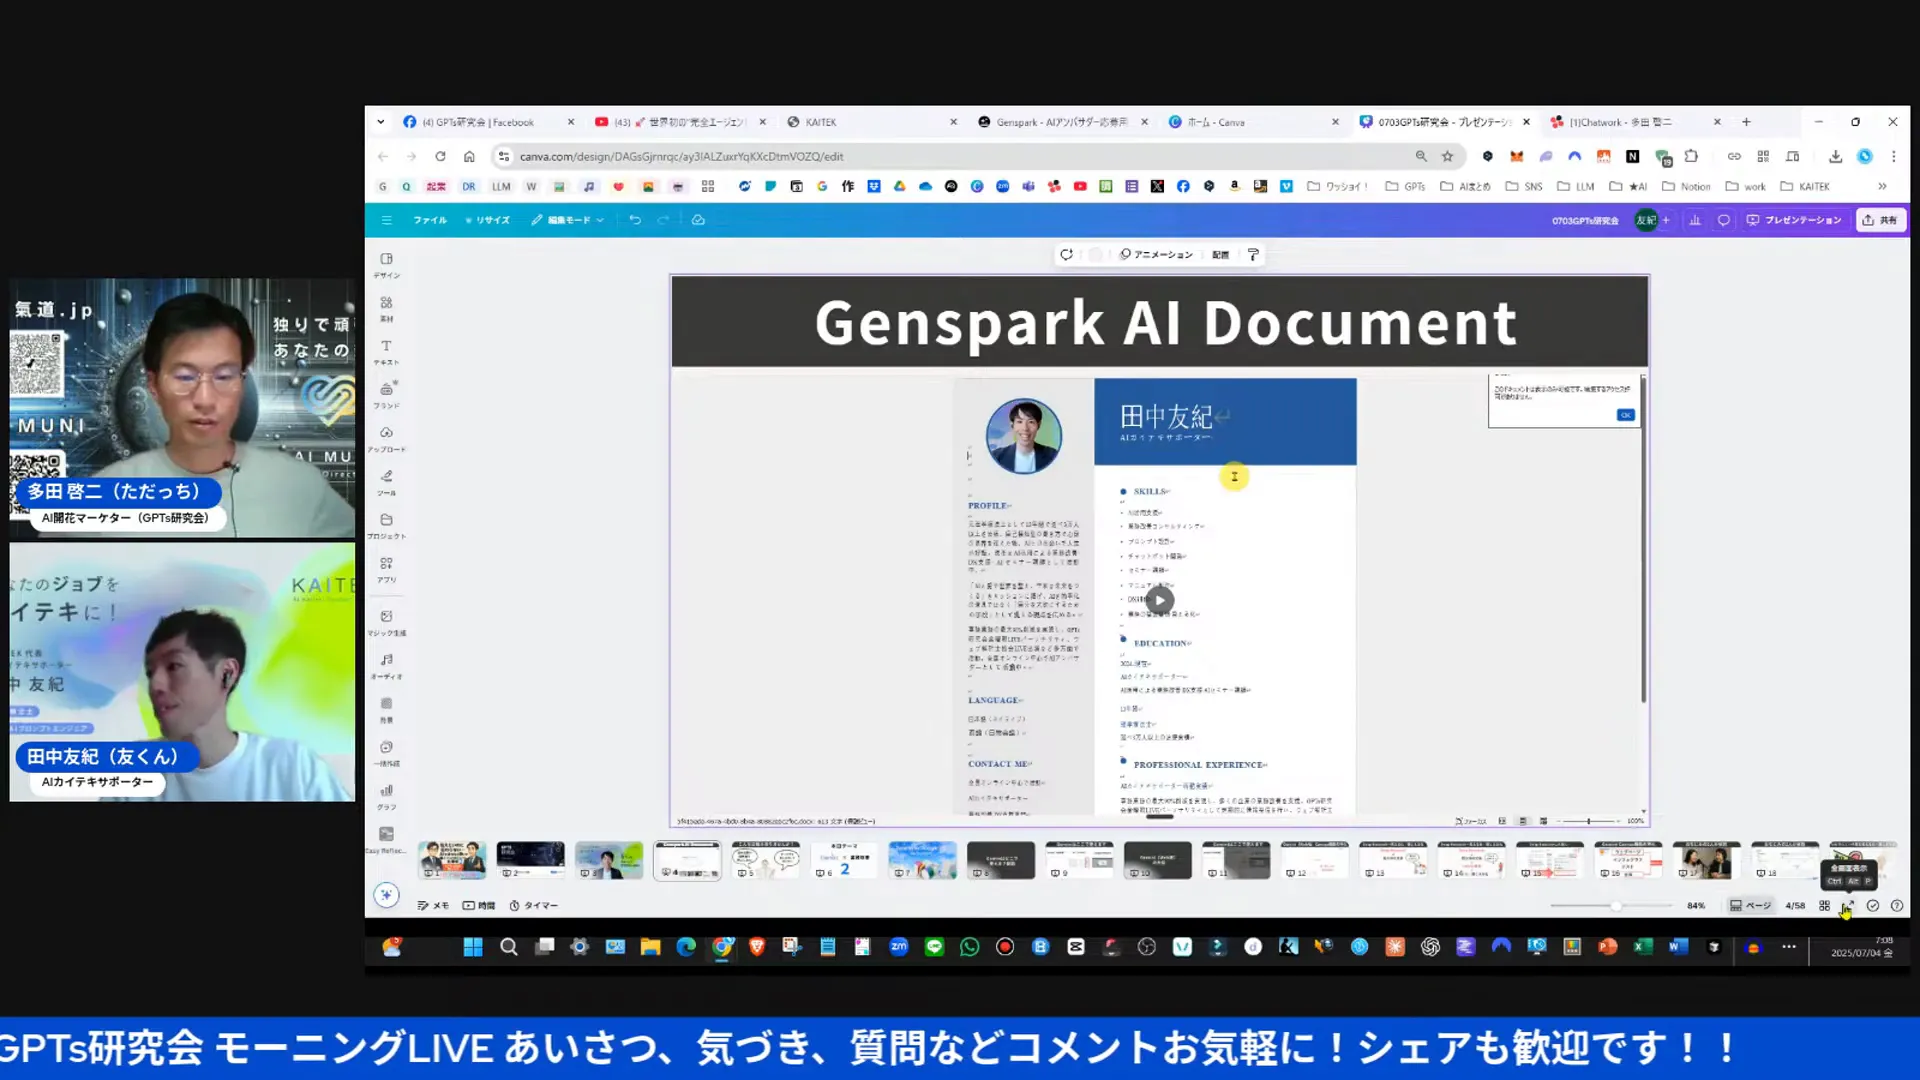Click the fullscreen icon in bottom bar
1920x1080 pixels.
pos(1848,906)
